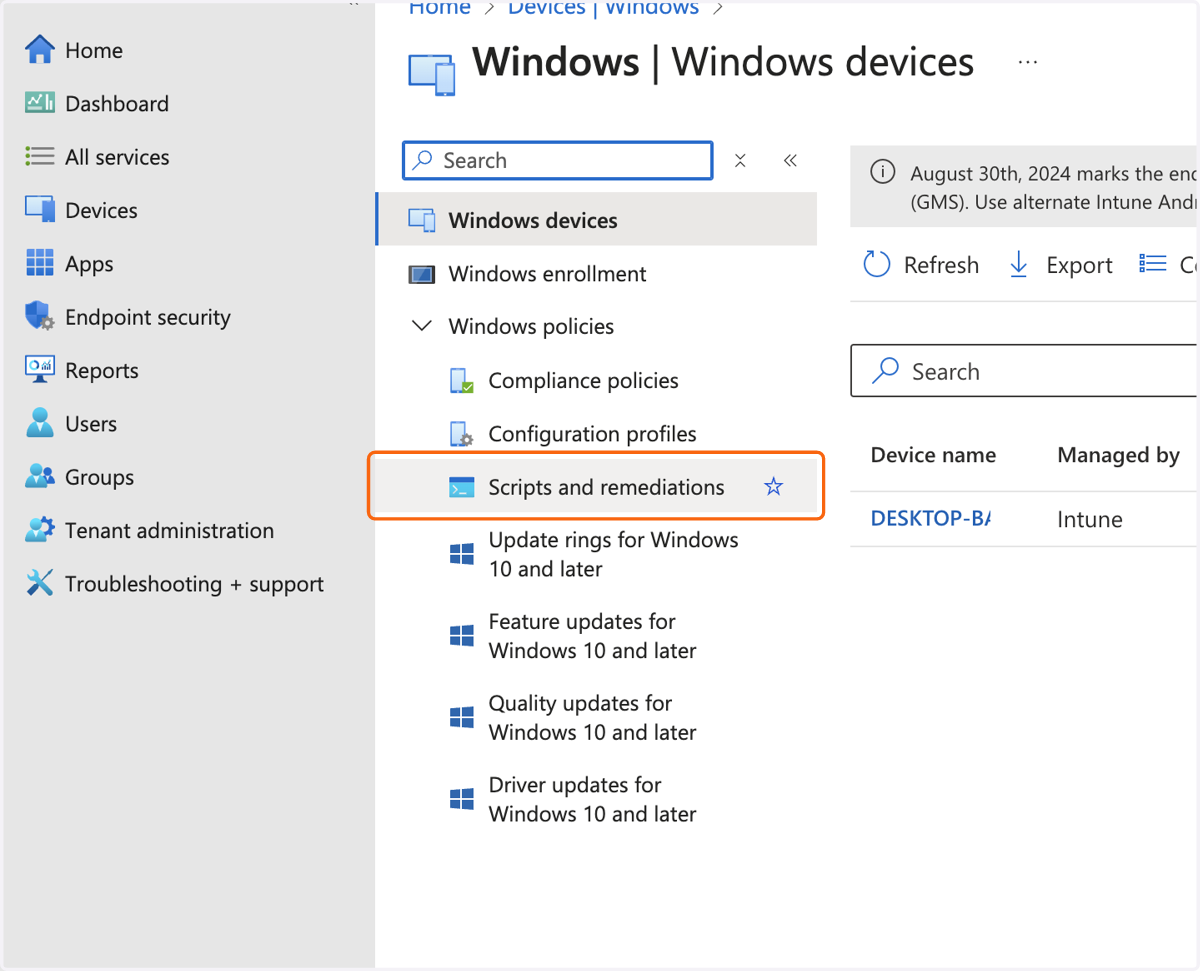Favorite Scripts and remediations with the star

point(773,487)
